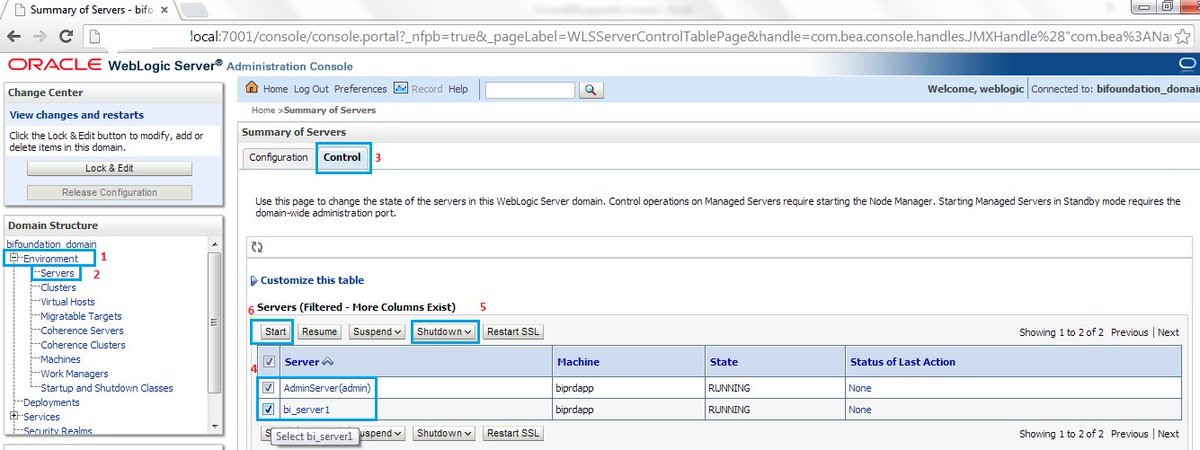Open the top Suspend dropdown

tap(377, 331)
